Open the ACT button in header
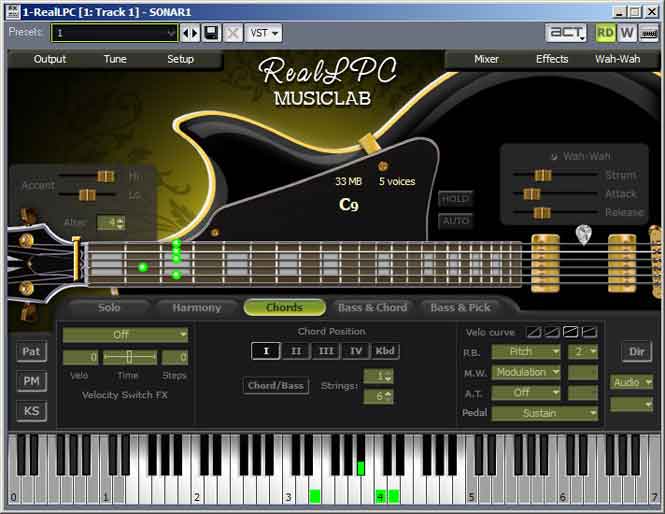This screenshot has width=665, height=514. click(567, 33)
